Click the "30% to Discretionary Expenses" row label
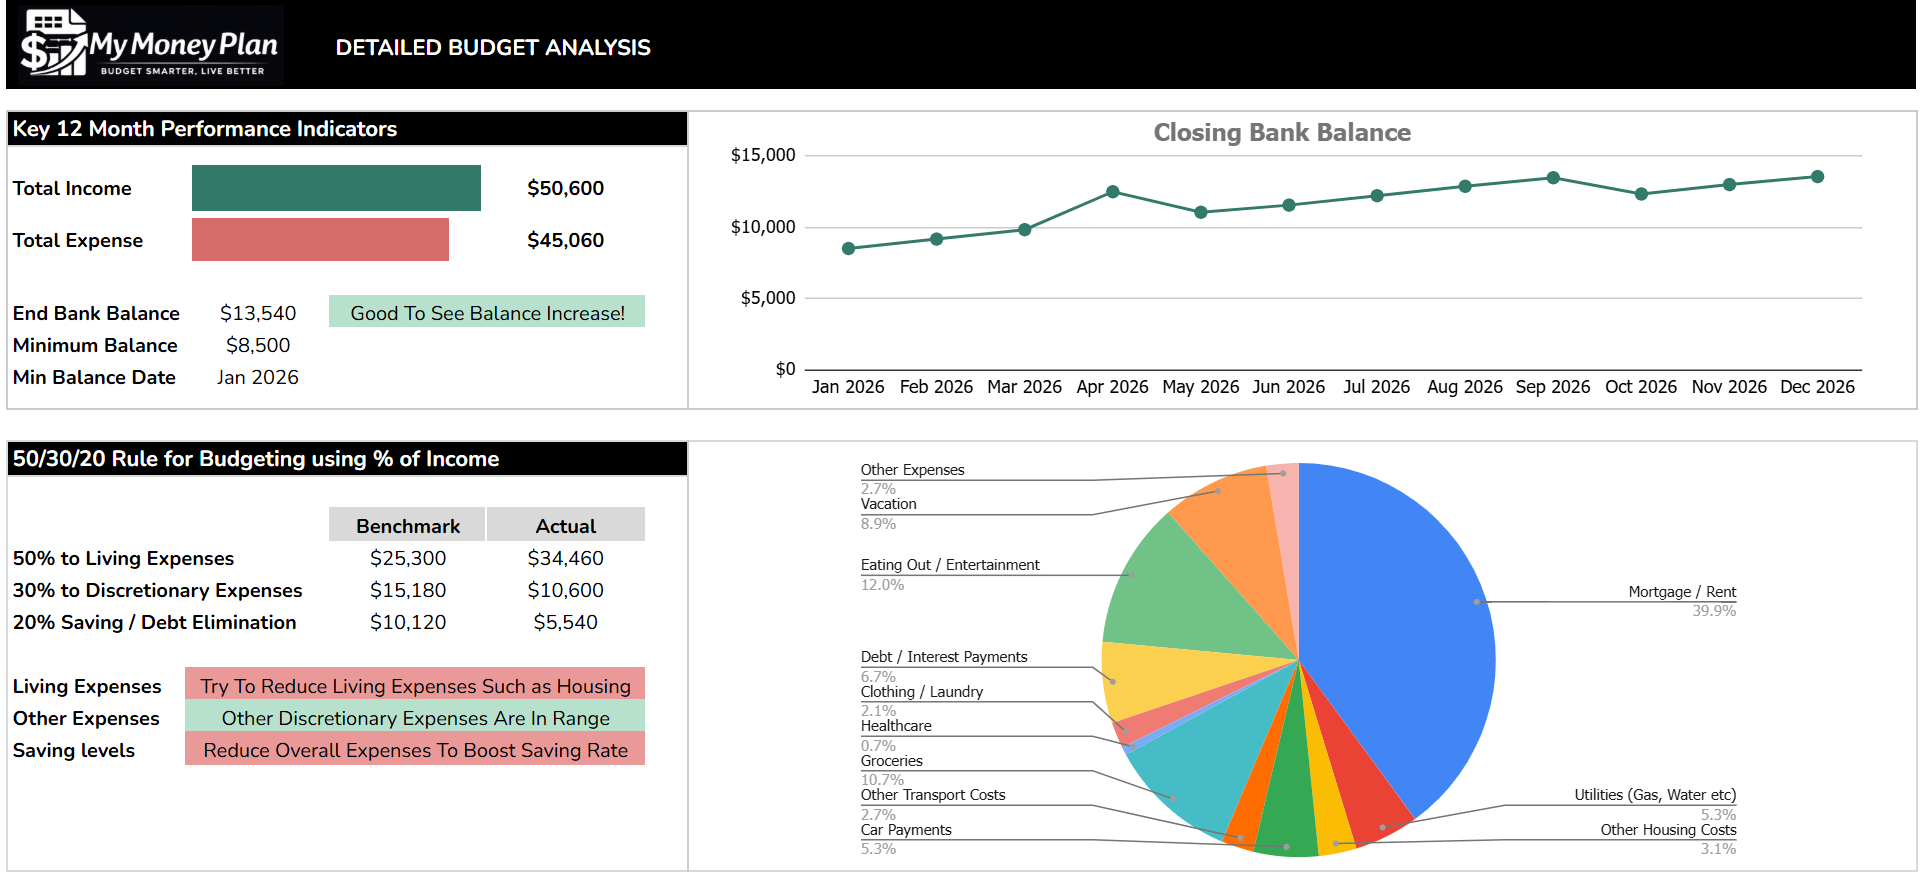The width and height of the screenshot is (1920, 876). coord(157,590)
